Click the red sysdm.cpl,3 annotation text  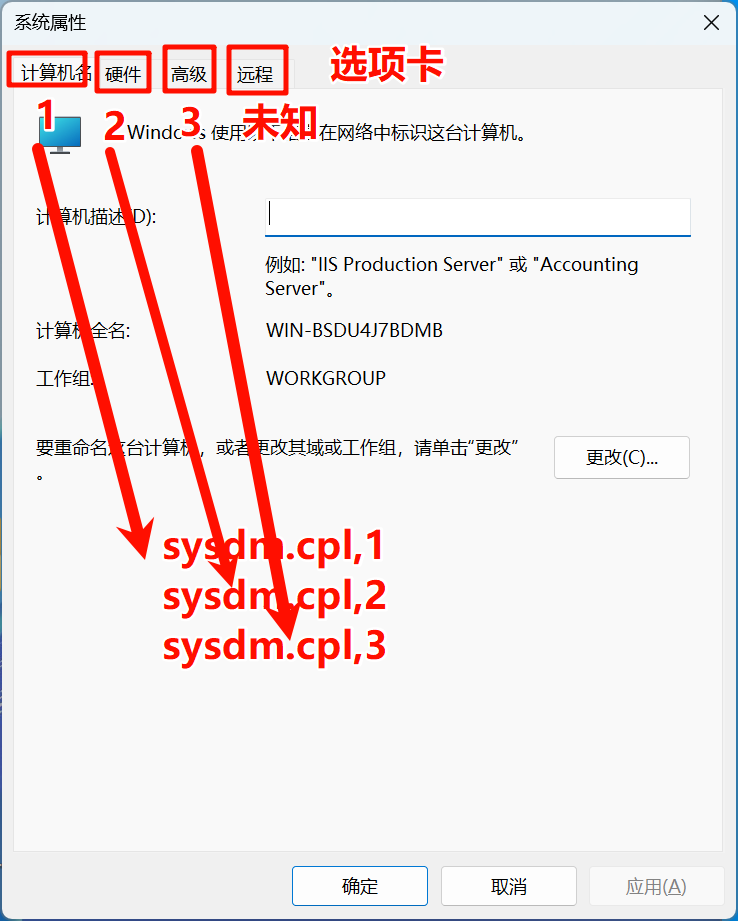274,645
